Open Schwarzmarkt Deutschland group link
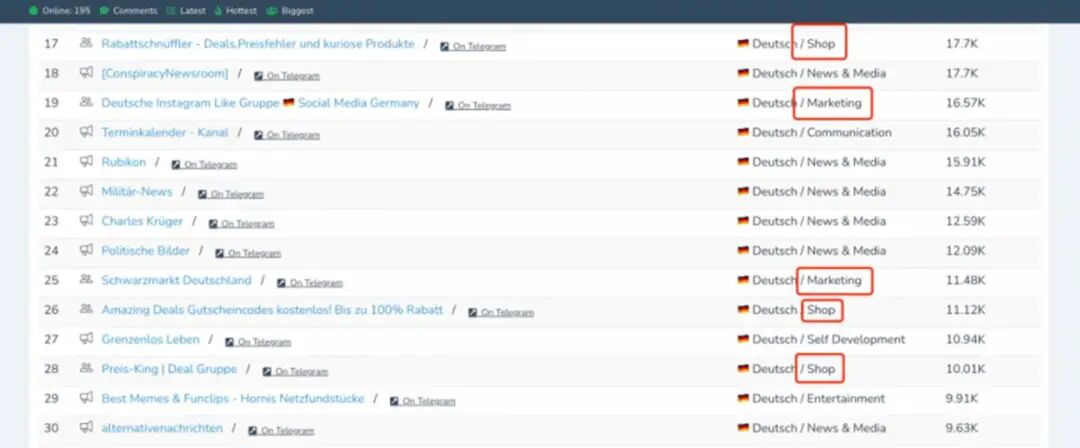 [x=176, y=281]
